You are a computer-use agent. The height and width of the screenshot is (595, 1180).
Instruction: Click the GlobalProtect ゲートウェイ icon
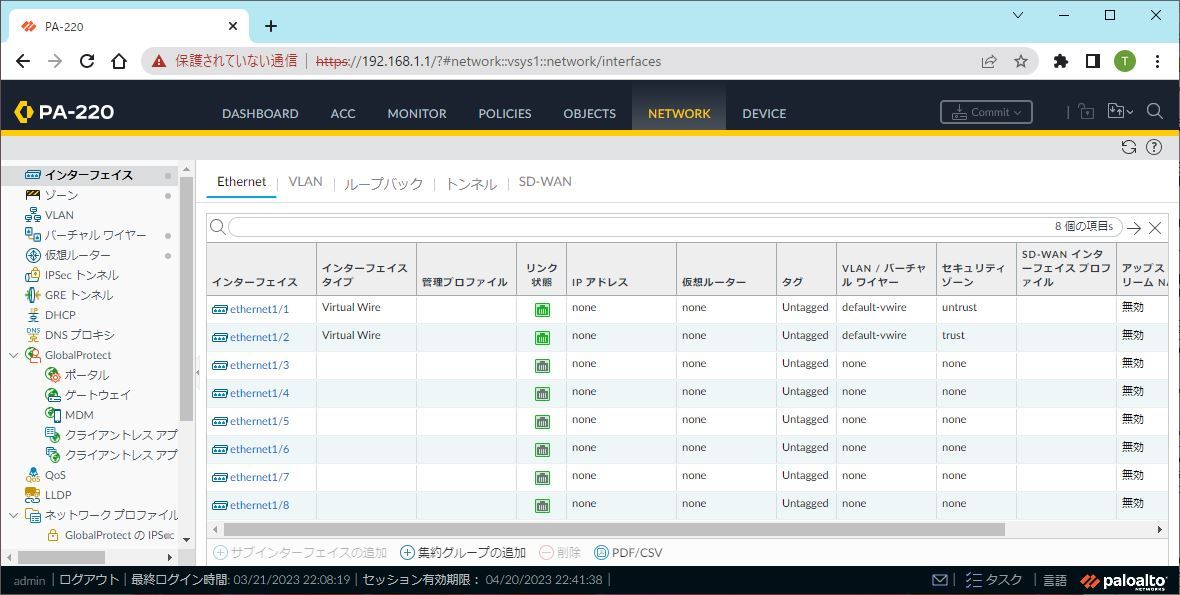[53, 395]
